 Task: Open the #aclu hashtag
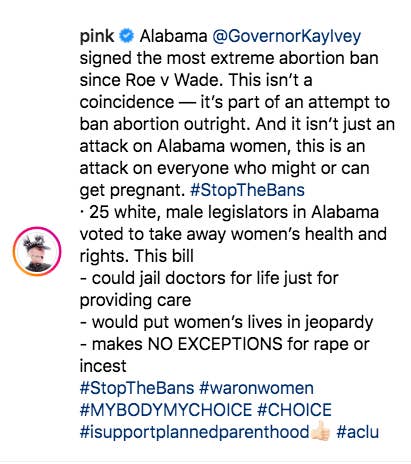pyautogui.click(x=357, y=432)
